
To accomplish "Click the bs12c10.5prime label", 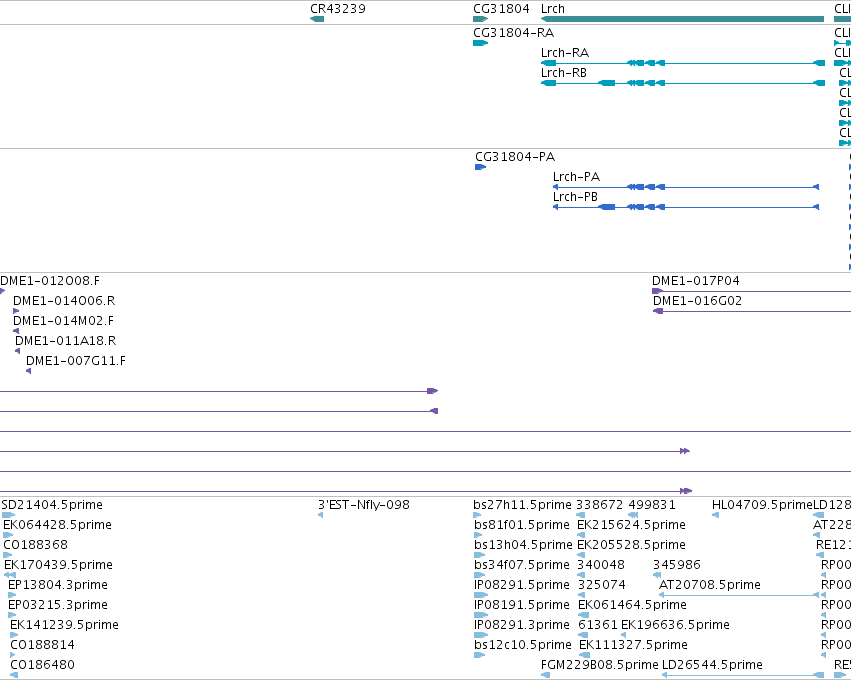I will coord(523,645).
